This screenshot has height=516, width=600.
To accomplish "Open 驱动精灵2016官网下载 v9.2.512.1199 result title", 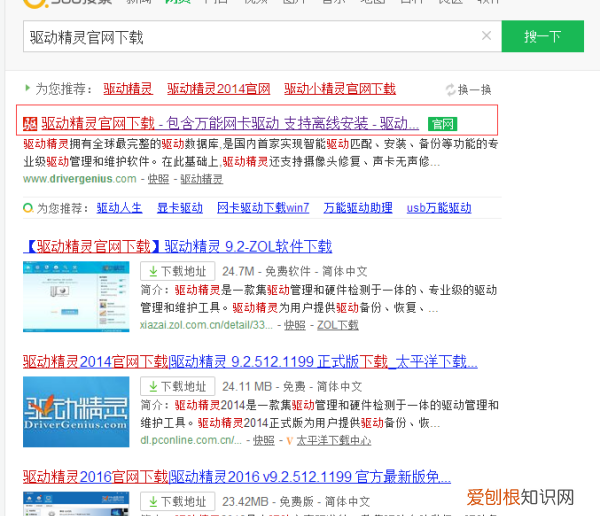I will pos(237,477).
